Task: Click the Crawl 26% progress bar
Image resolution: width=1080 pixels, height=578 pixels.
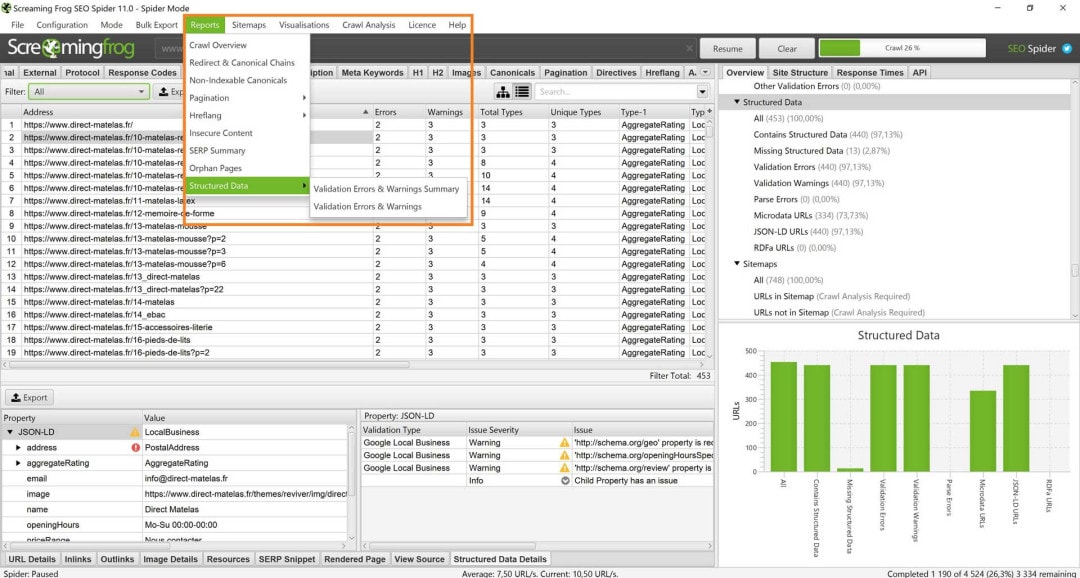Action: tap(901, 48)
